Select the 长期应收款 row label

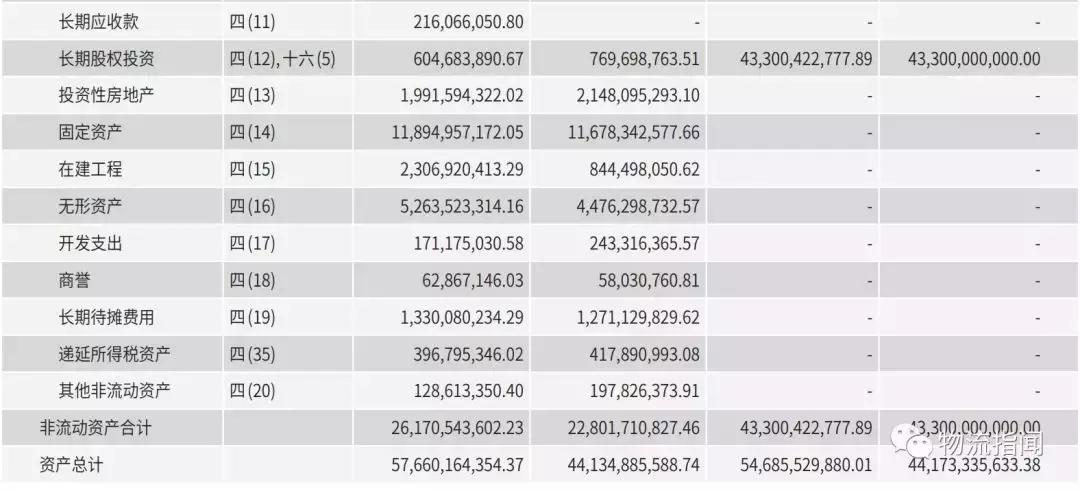coord(101,21)
